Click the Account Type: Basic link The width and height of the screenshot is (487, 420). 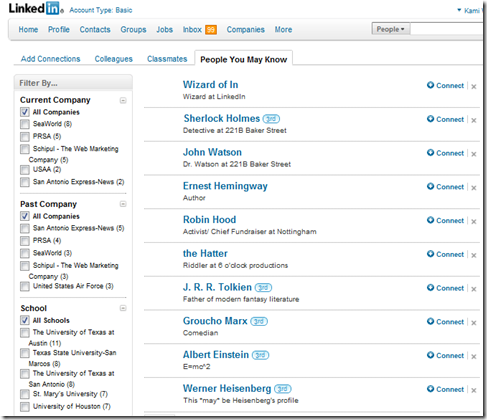coord(101,10)
